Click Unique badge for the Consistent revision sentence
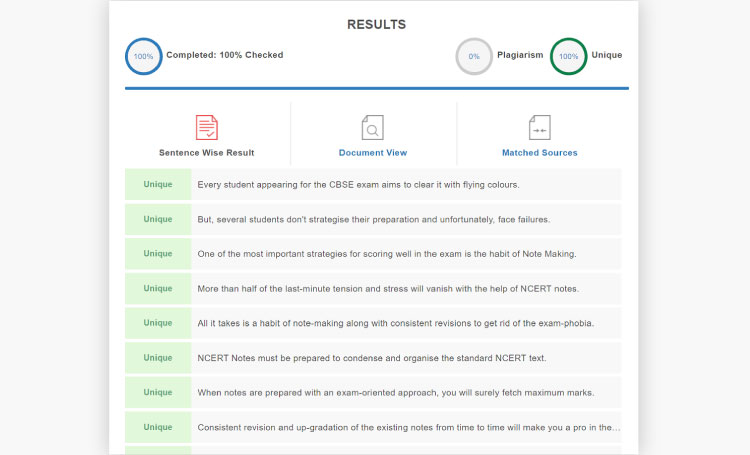The image size is (750, 455). click(158, 427)
